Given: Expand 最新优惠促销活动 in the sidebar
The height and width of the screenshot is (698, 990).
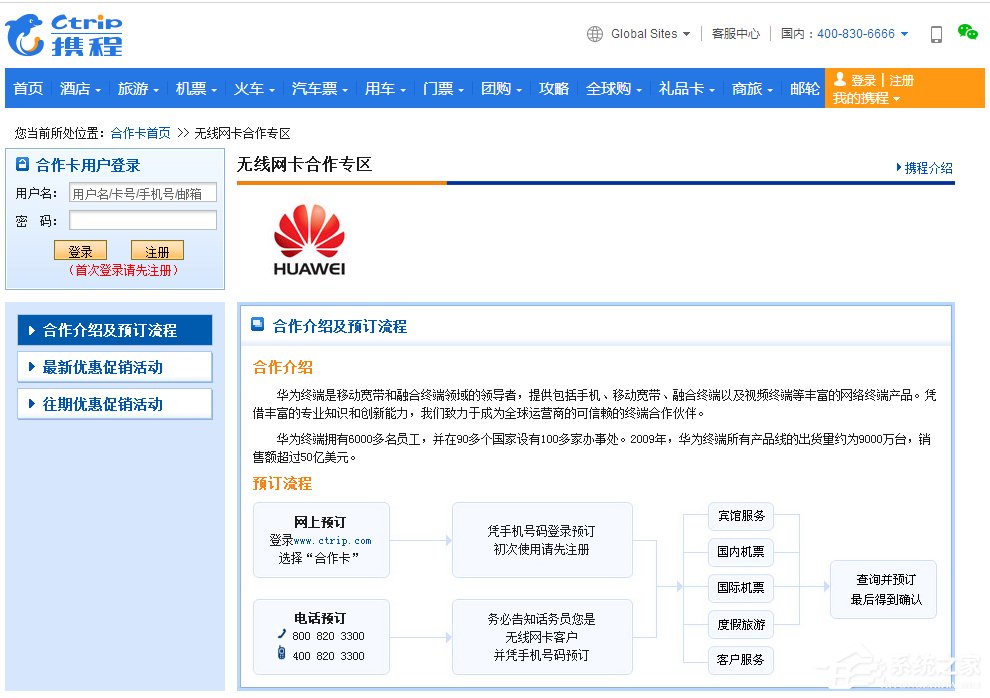Looking at the screenshot, I should coord(114,367).
